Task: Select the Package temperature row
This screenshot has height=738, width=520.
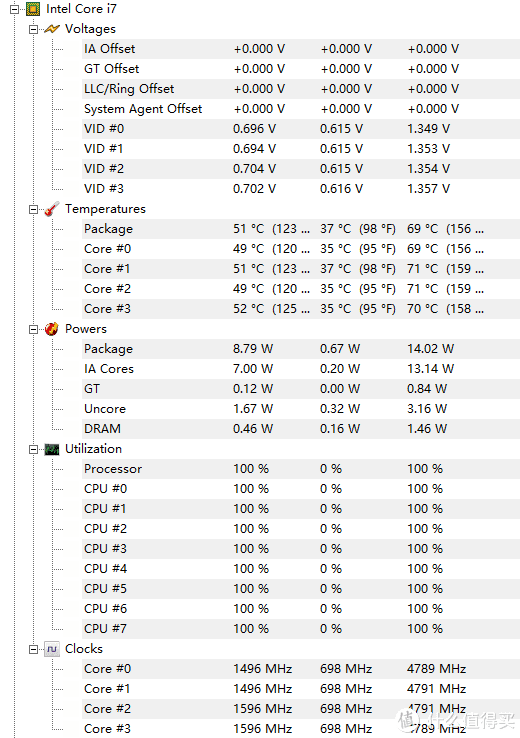Action: click(x=301, y=229)
